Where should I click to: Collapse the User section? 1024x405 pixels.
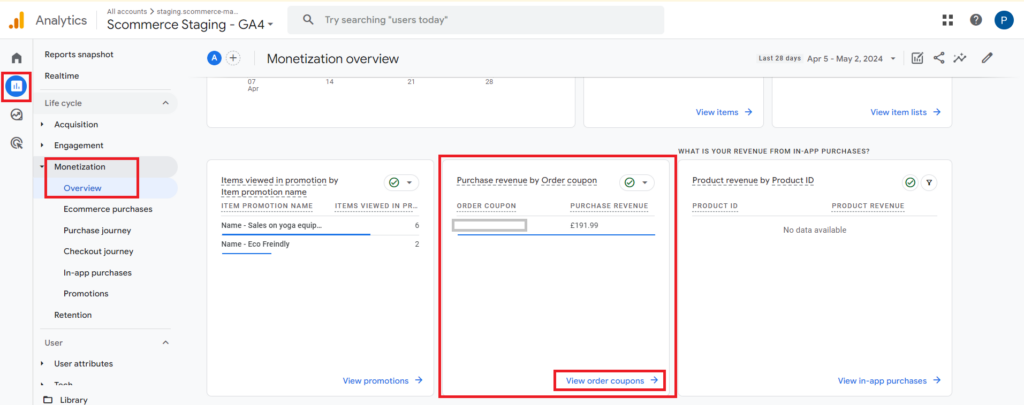[165, 342]
